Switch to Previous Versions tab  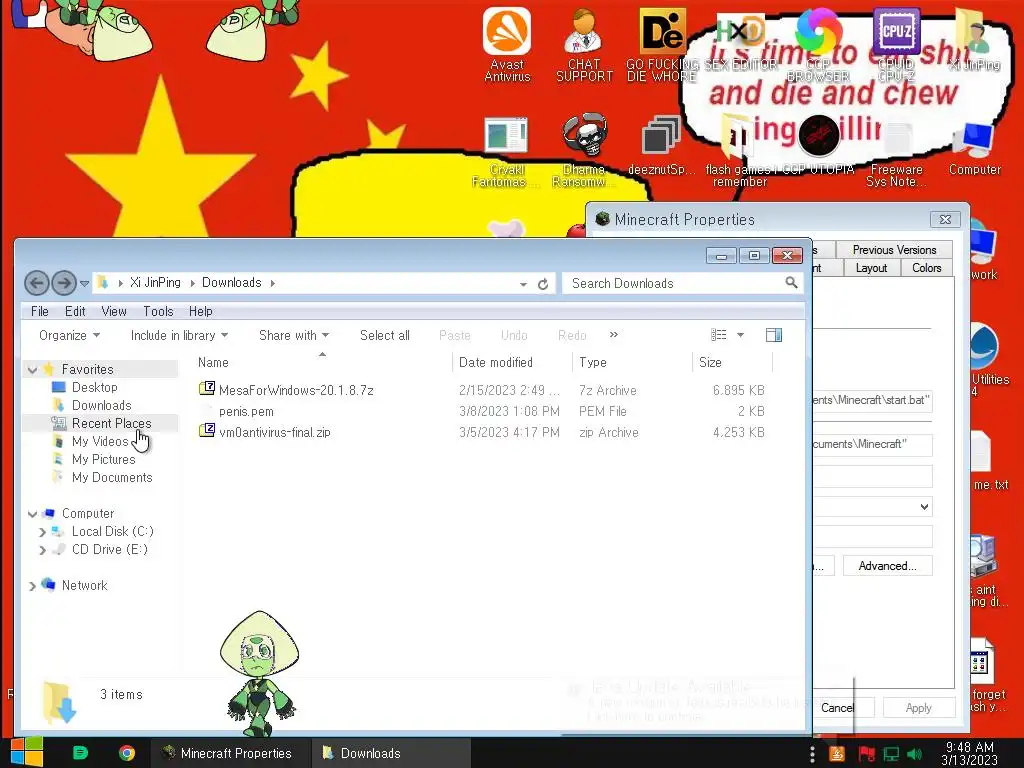point(894,249)
